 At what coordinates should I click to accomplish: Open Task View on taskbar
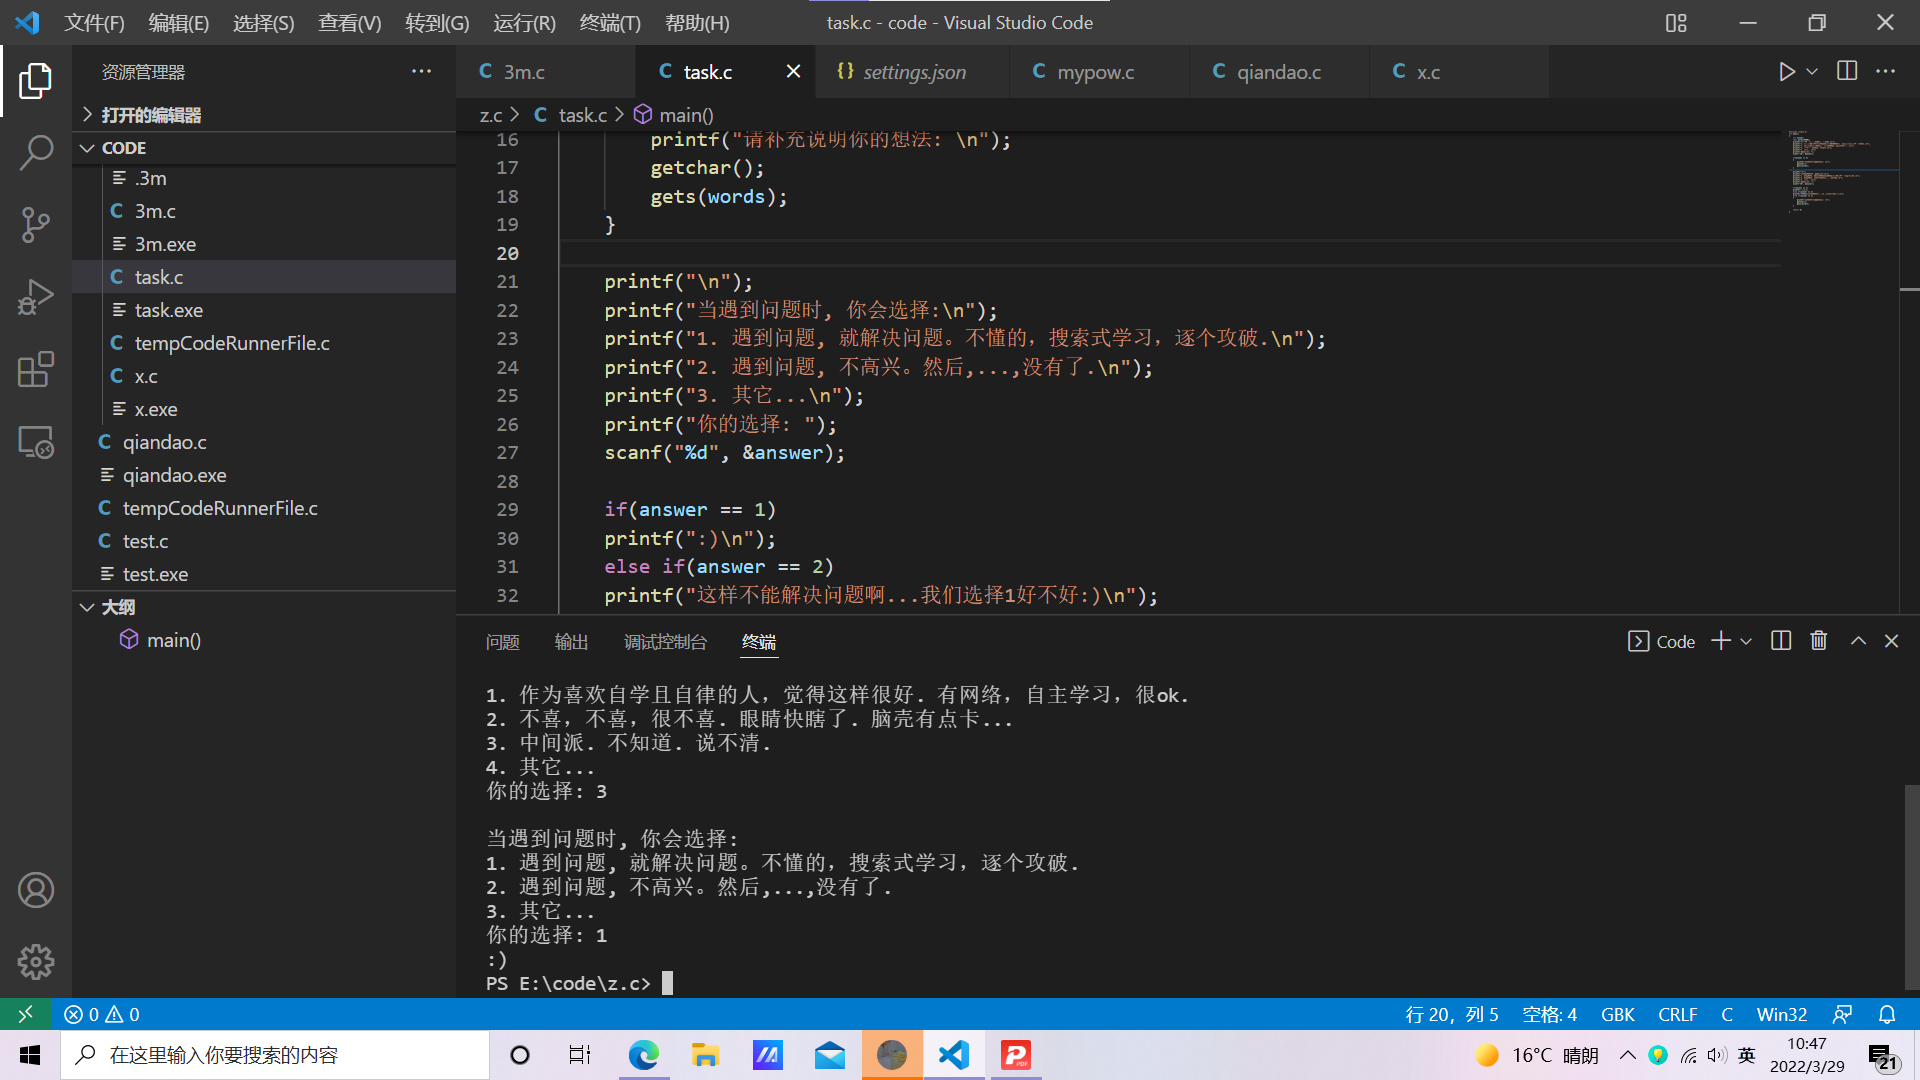pos(580,1055)
